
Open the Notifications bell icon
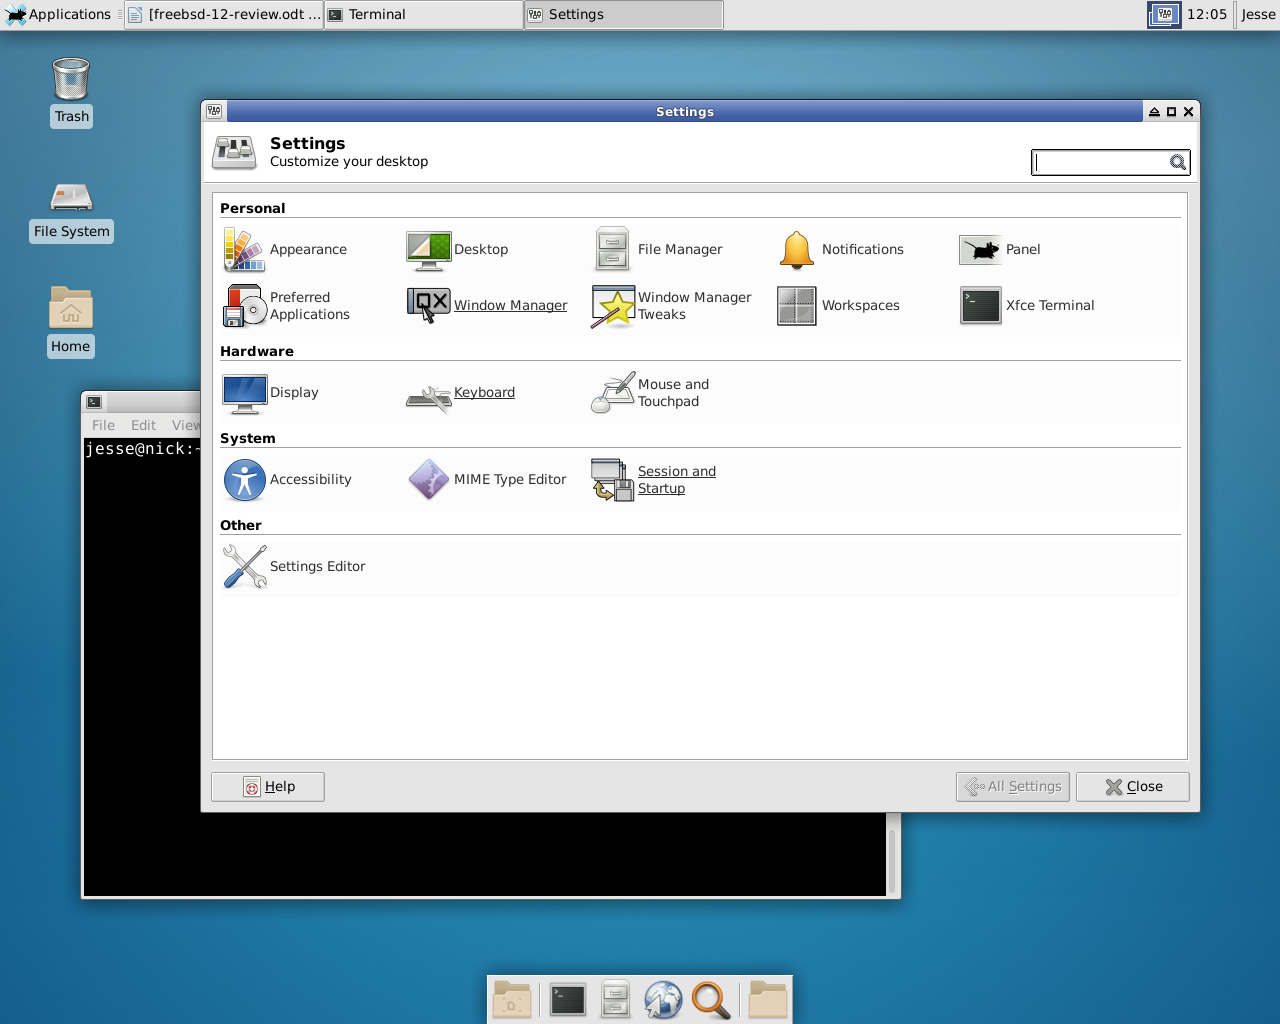point(797,250)
